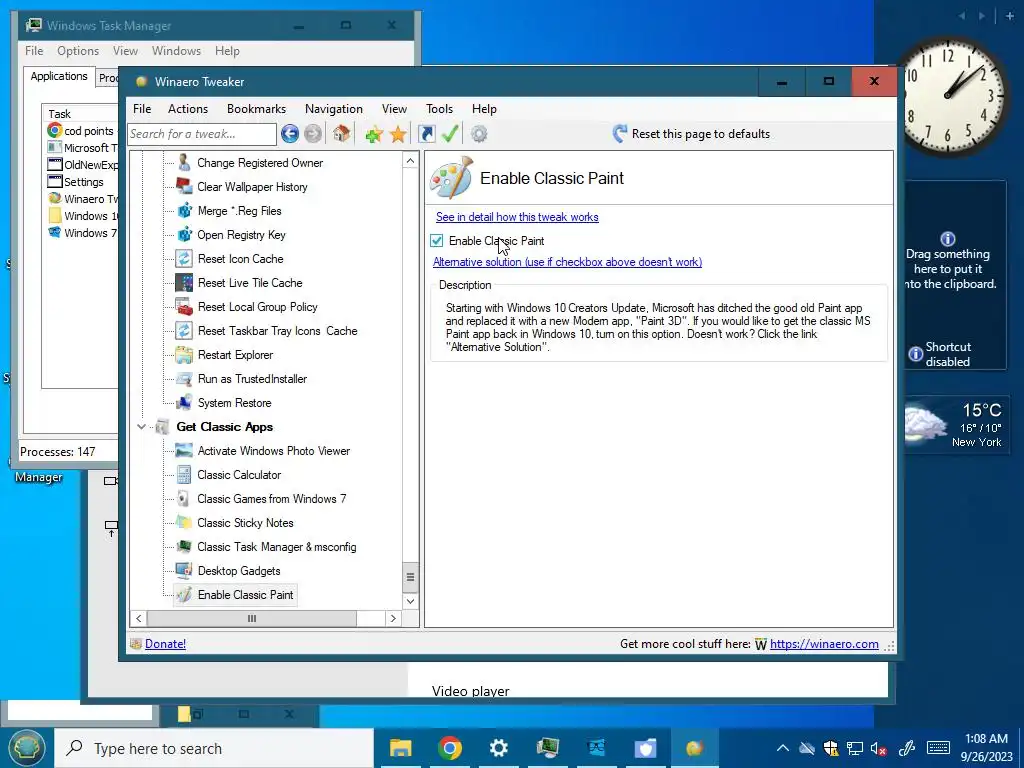Select System Restore in the tree

point(234,403)
